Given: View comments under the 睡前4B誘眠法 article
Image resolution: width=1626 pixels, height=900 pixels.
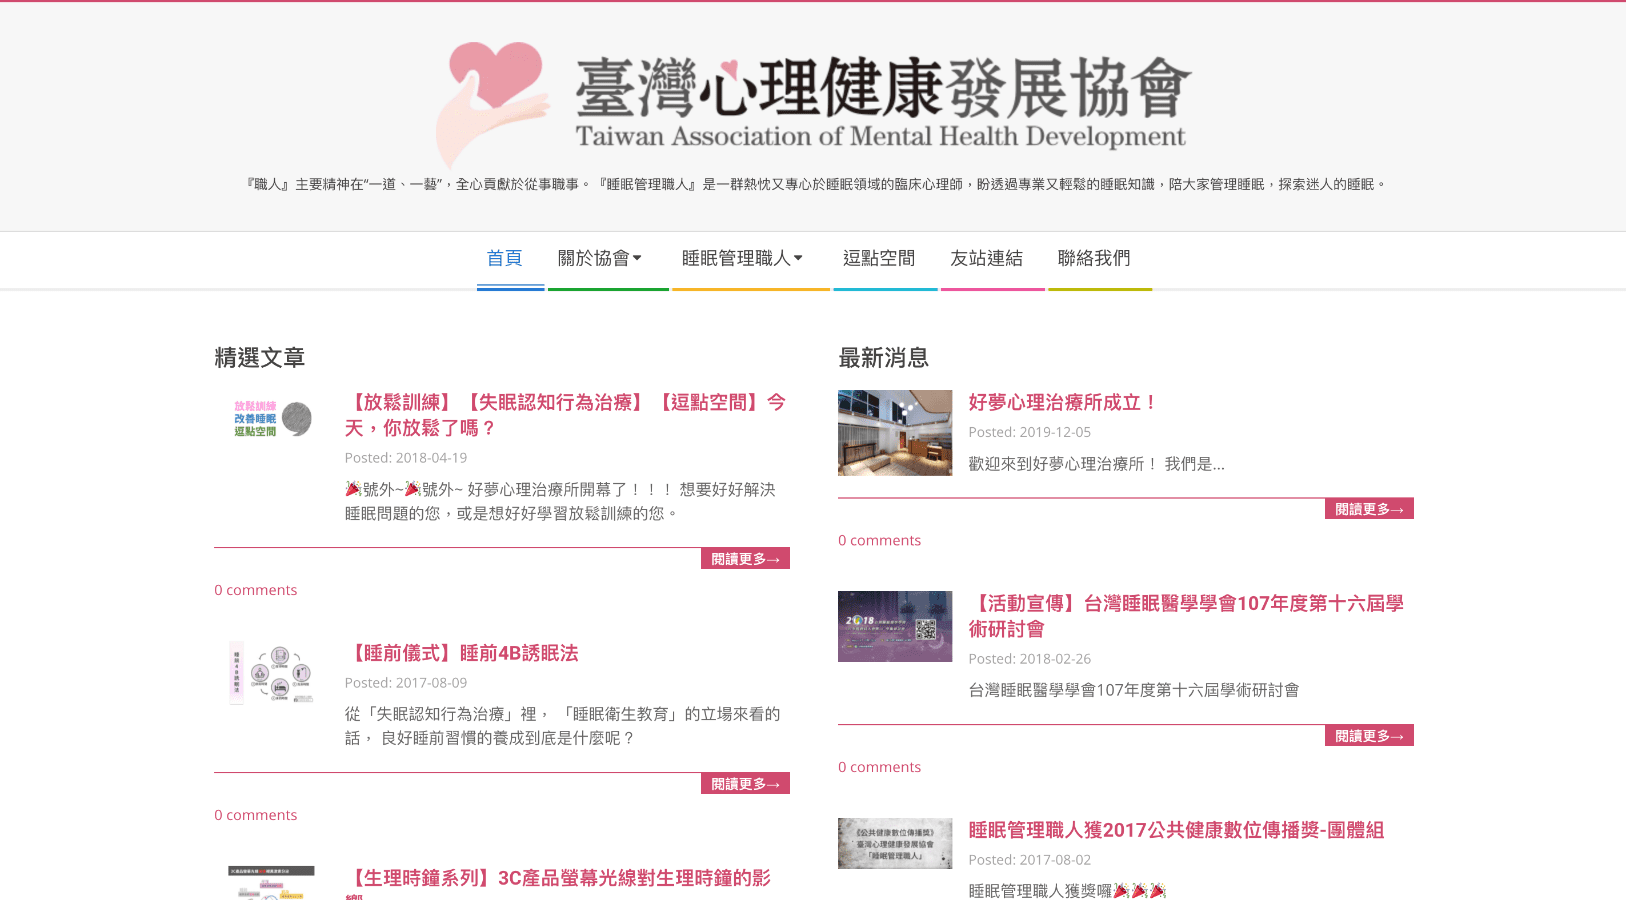Looking at the screenshot, I should [x=255, y=815].
